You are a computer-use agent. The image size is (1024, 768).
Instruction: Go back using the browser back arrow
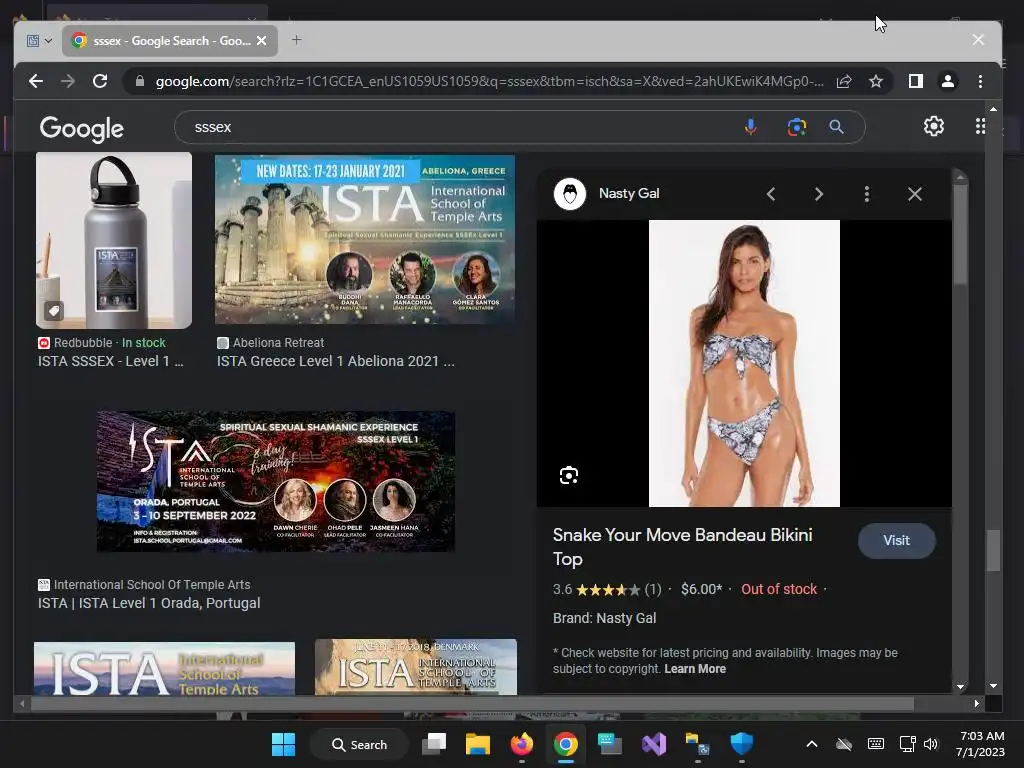click(x=36, y=81)
